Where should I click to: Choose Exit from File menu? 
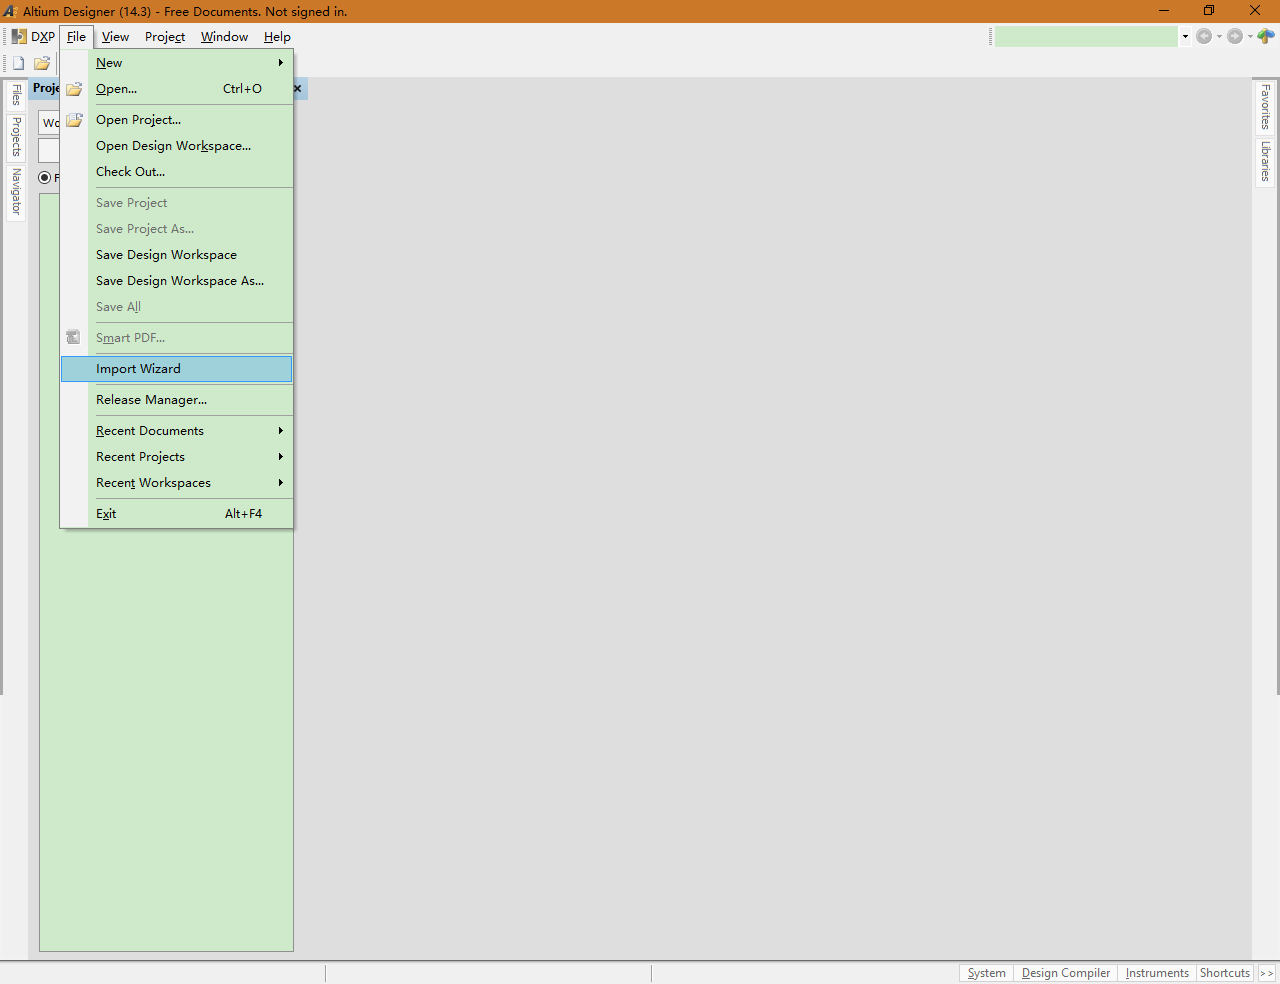point(177,514)
